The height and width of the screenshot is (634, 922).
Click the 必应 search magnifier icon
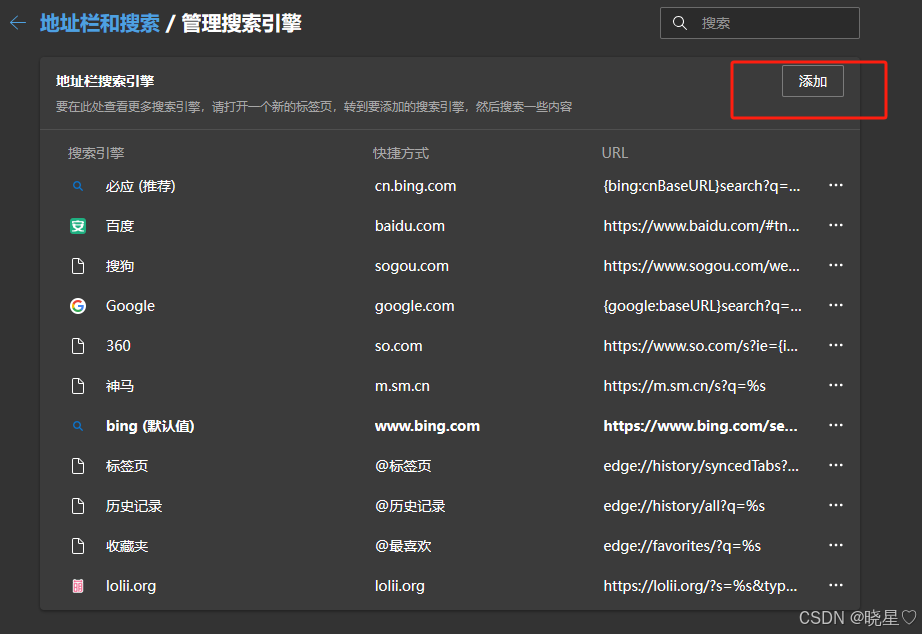[x=78, y=186]
